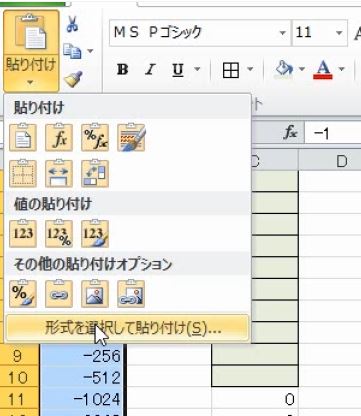Click cell containing -1024
361x416 pixels.
pos(82,399)
